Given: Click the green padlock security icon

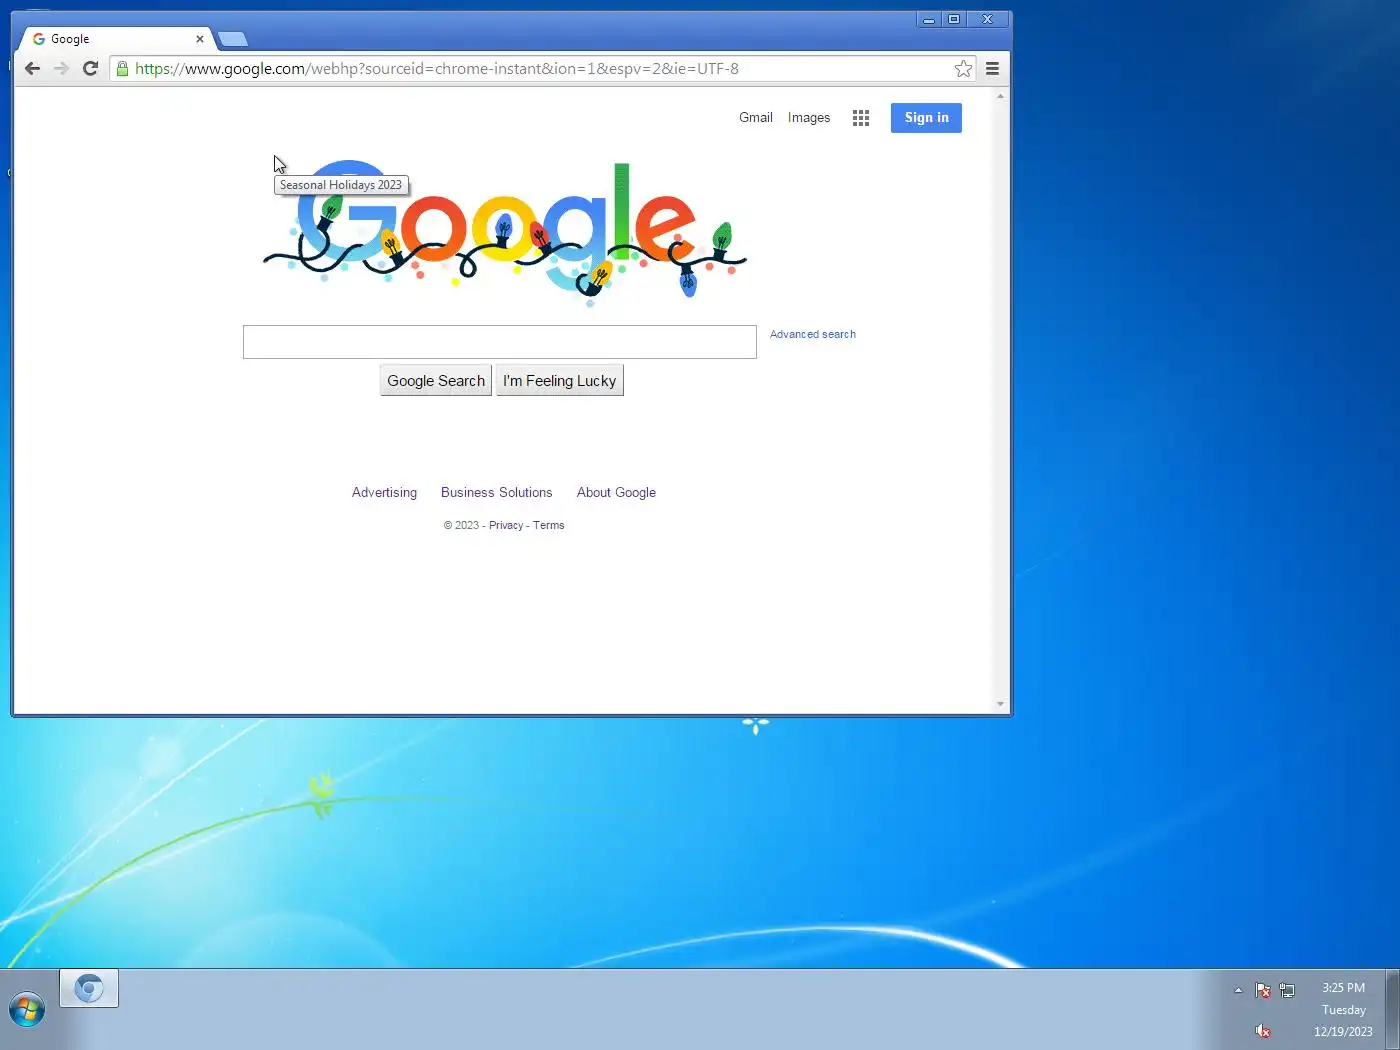Looking at the screenshot, I should click(122, 68).
